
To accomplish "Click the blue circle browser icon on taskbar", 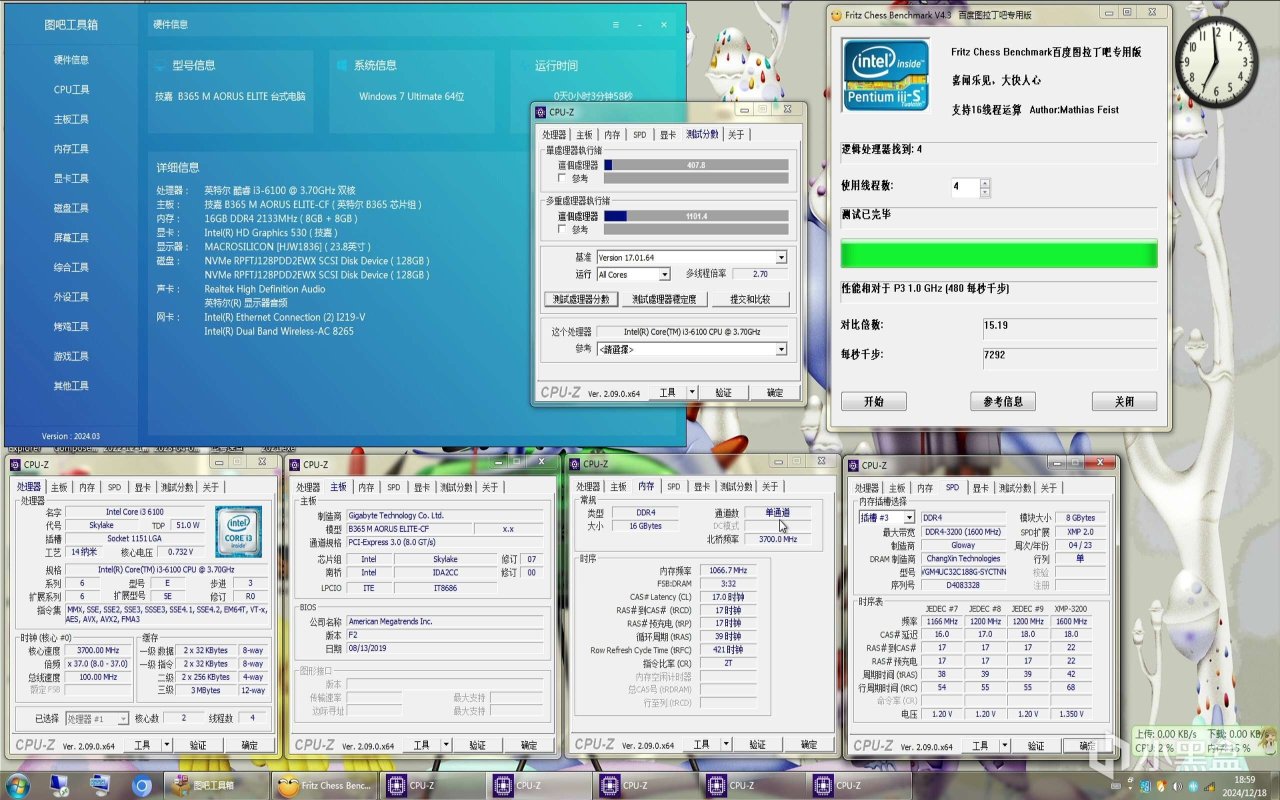I will [141, 786].
